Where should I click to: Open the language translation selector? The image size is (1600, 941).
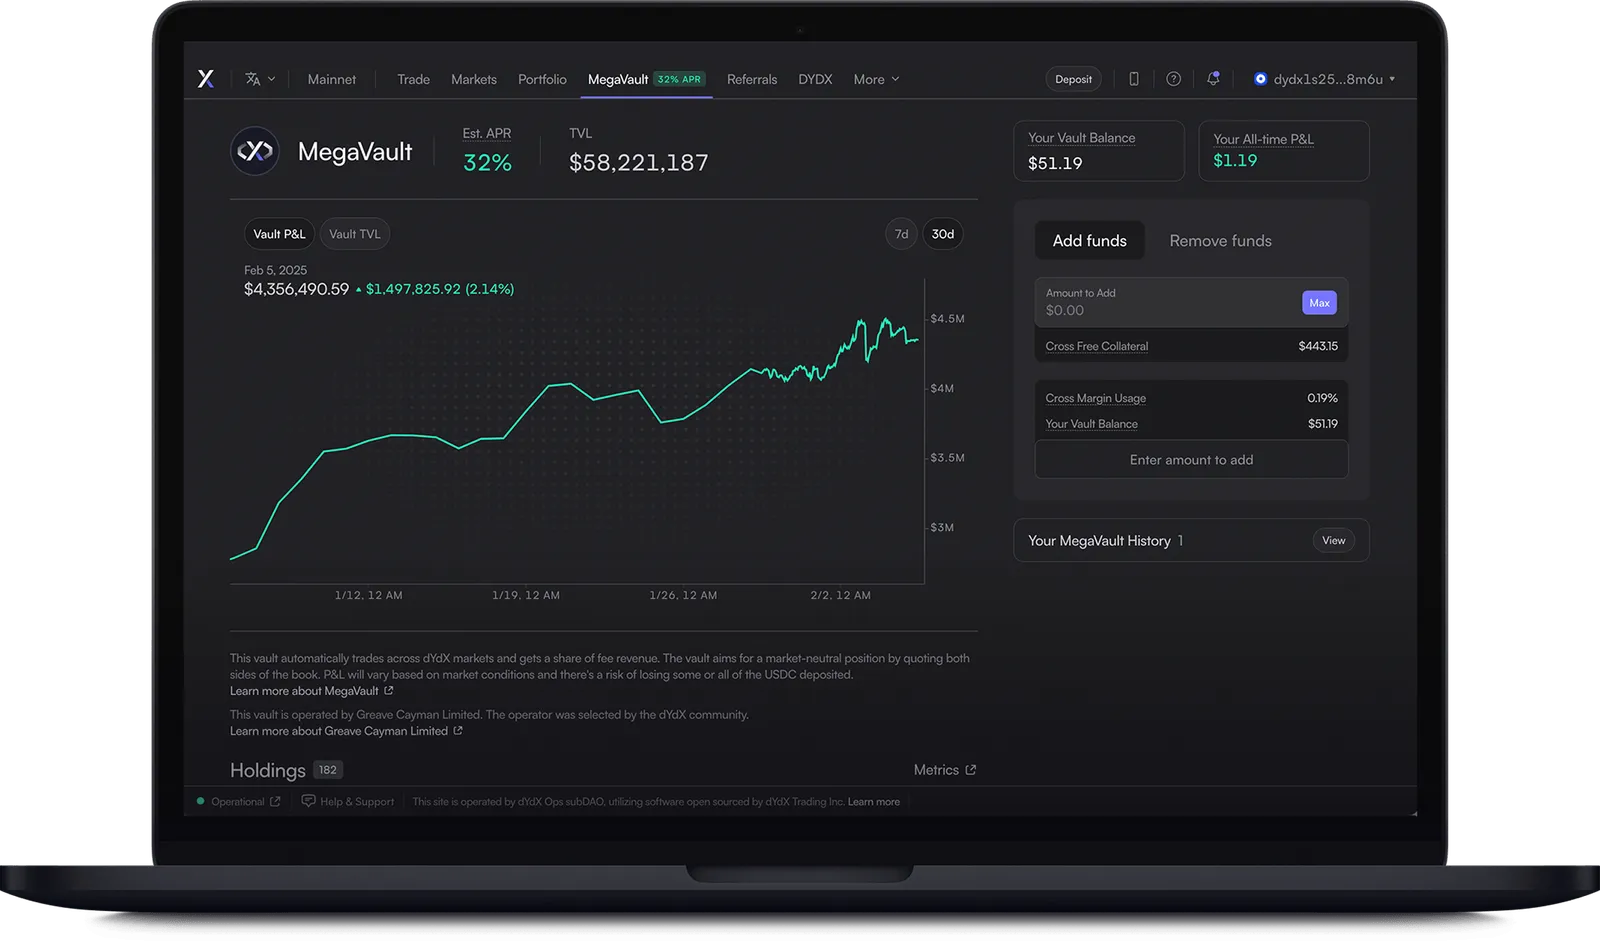260,79
